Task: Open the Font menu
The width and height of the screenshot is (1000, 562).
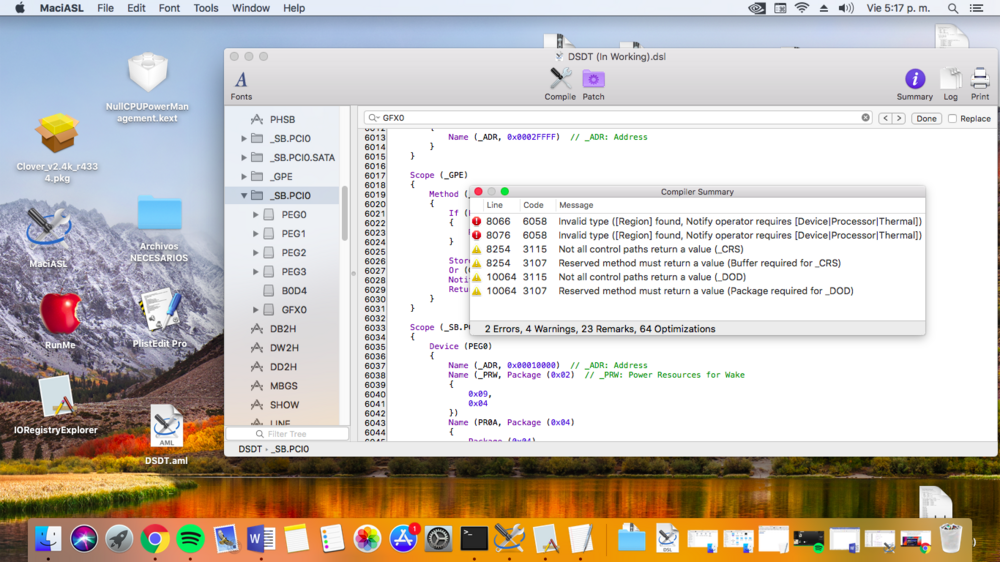Action: (170, 8)
